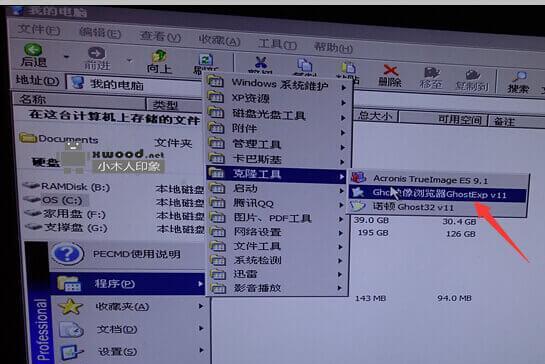Open PECMD使用说明 help icon

[67, 254]
